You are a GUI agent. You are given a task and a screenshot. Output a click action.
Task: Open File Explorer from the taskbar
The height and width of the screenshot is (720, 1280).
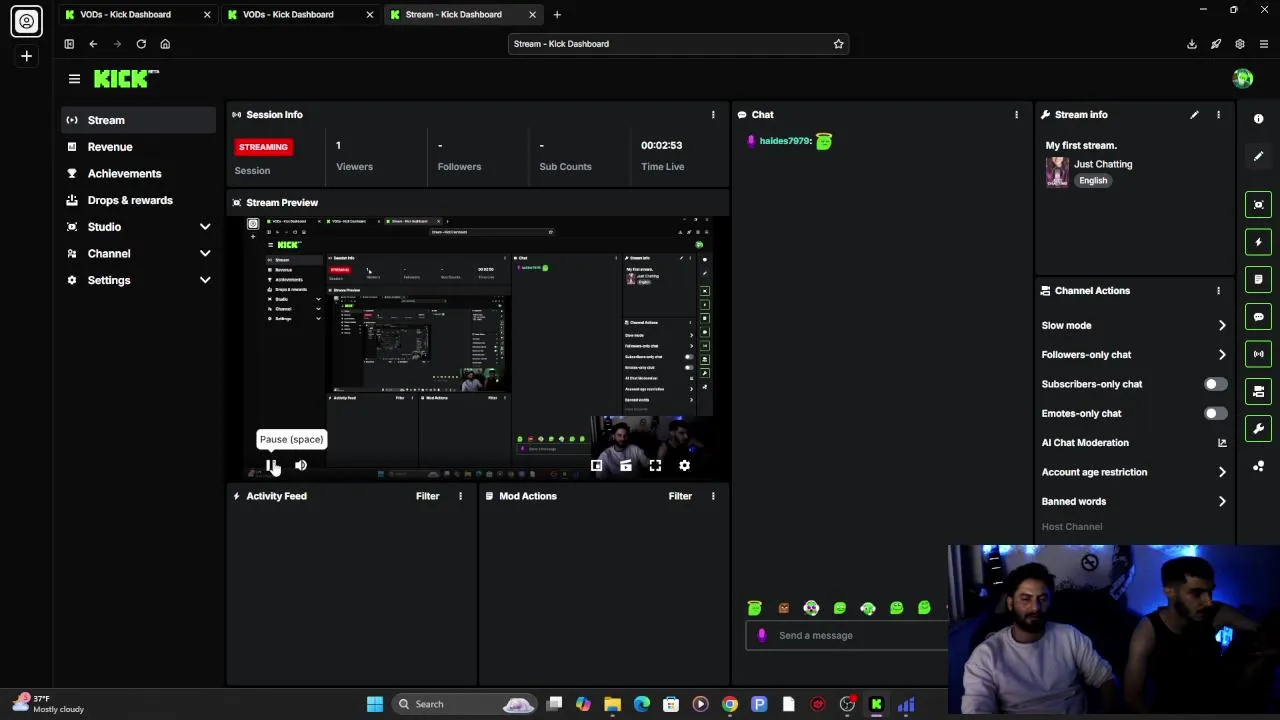[612, 704]
